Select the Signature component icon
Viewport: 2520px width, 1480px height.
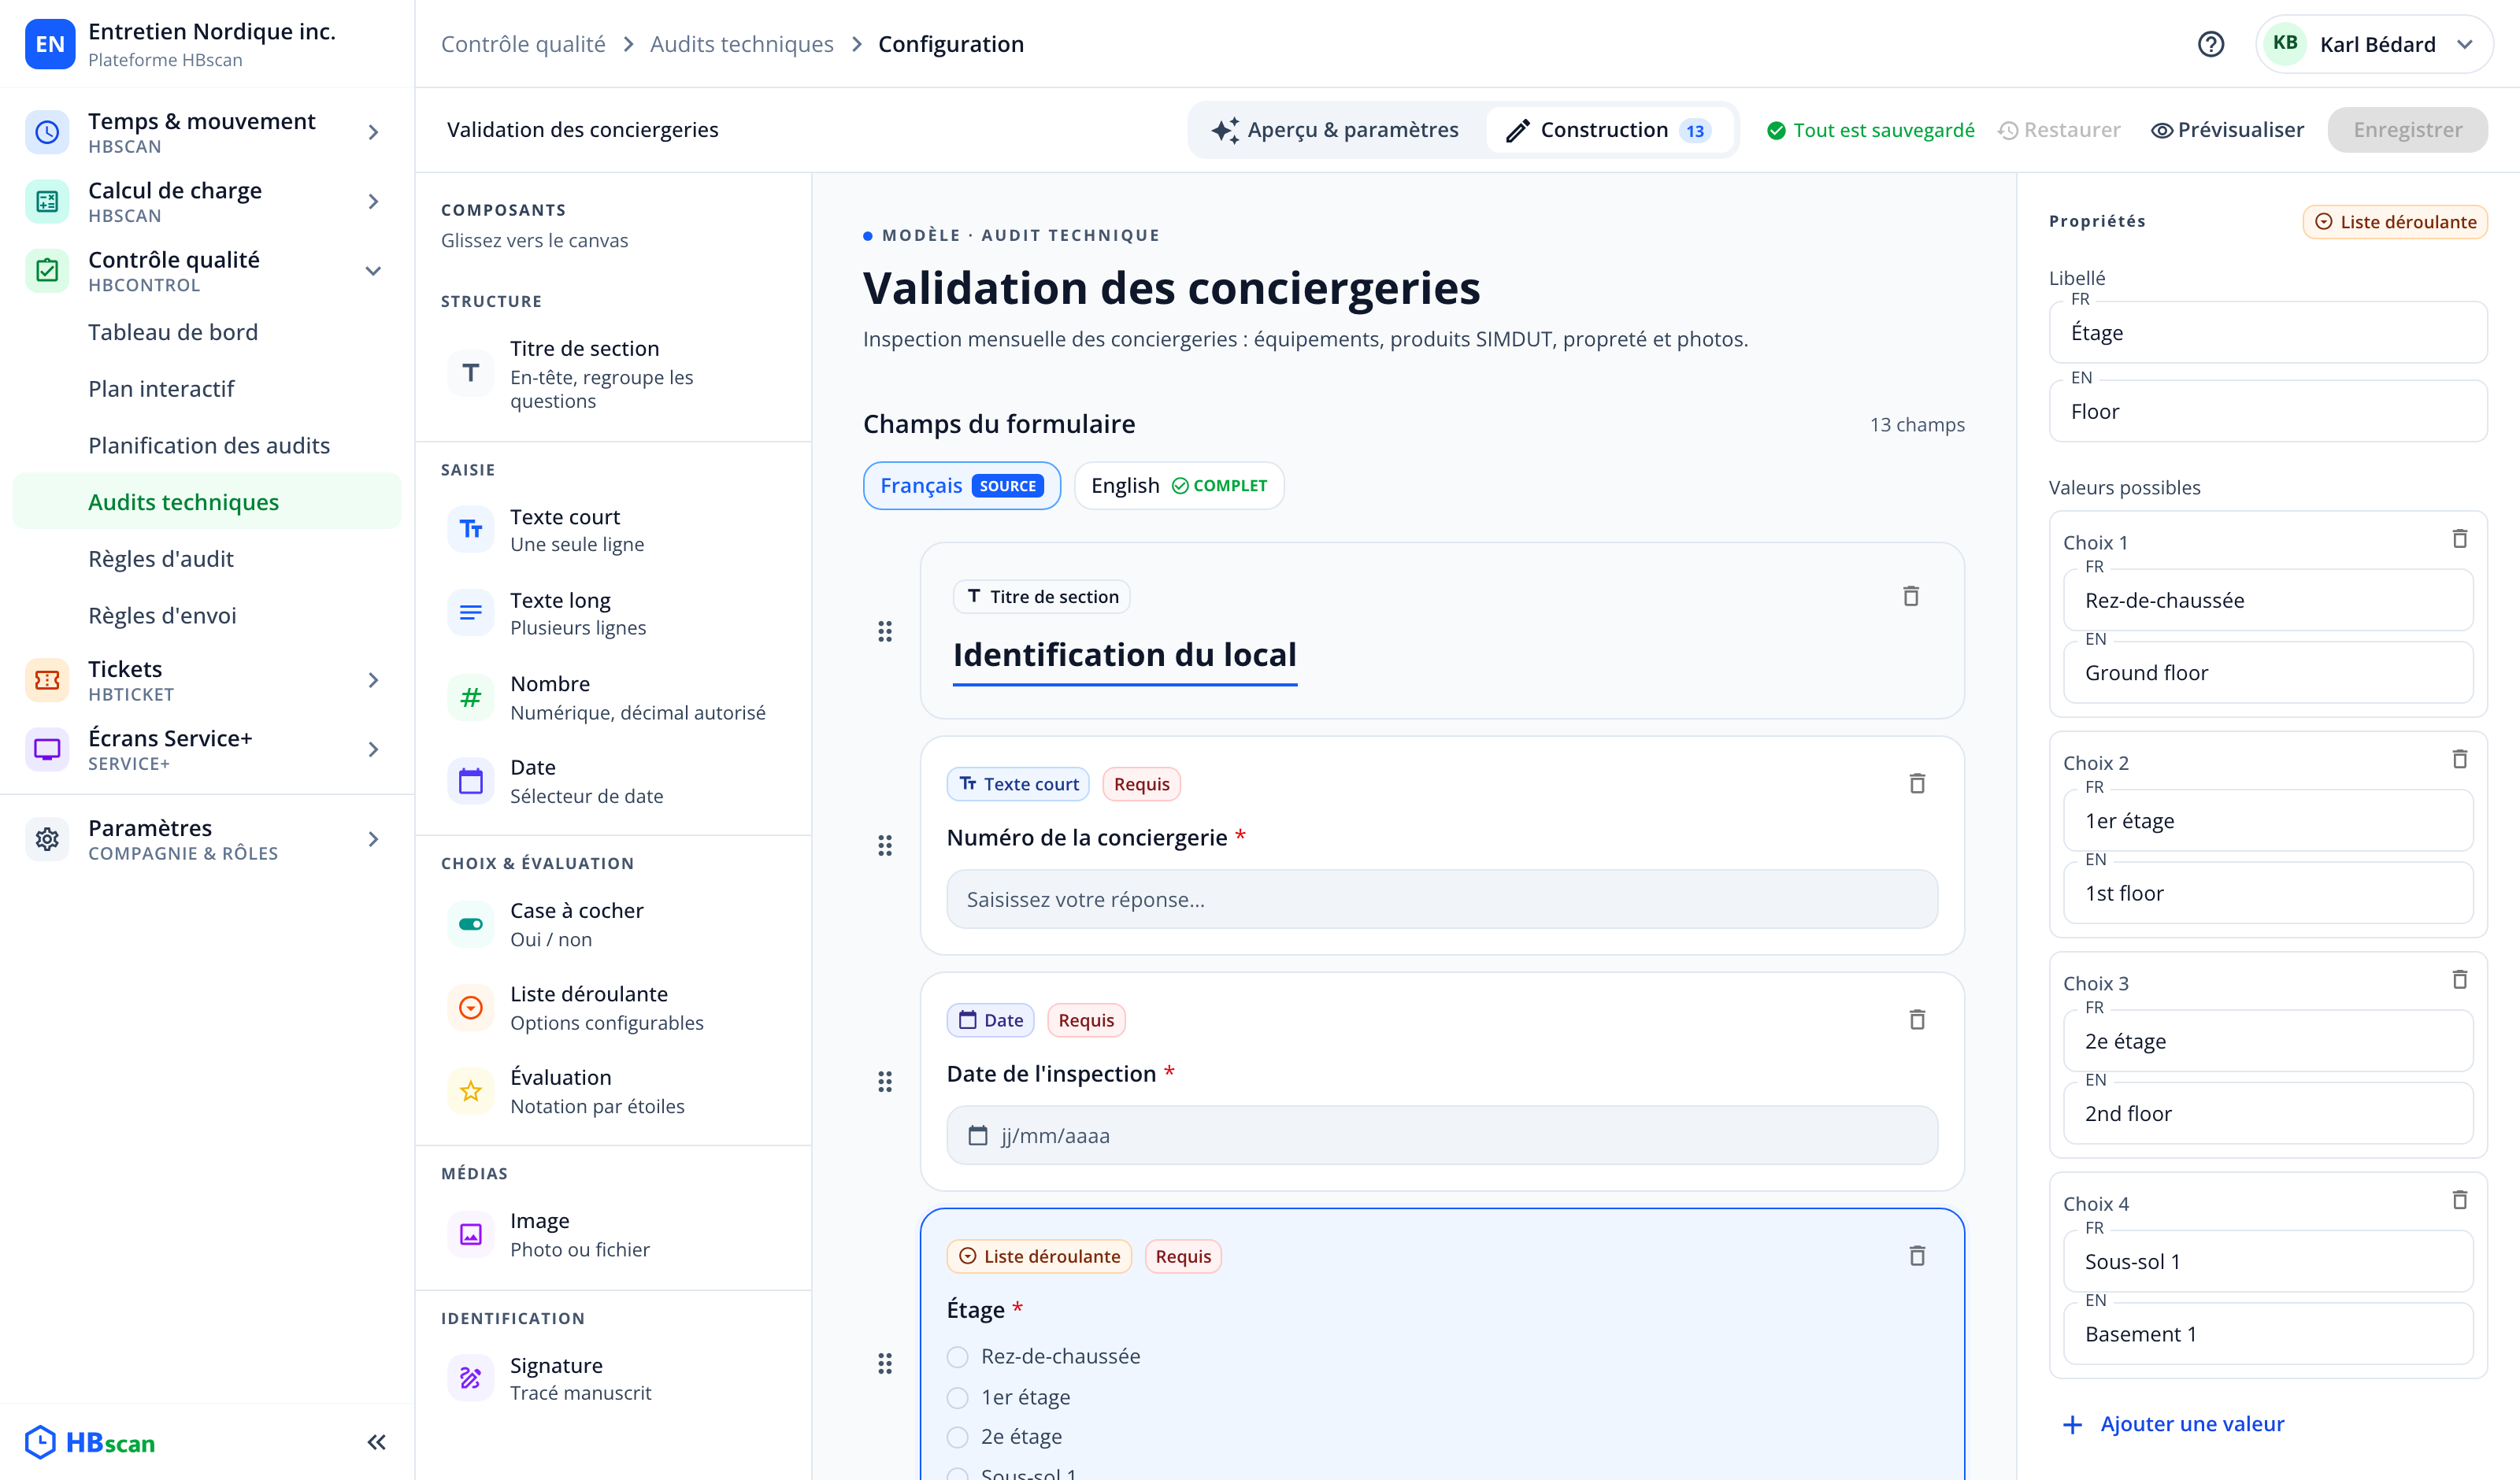click(x=470, y=1378)
